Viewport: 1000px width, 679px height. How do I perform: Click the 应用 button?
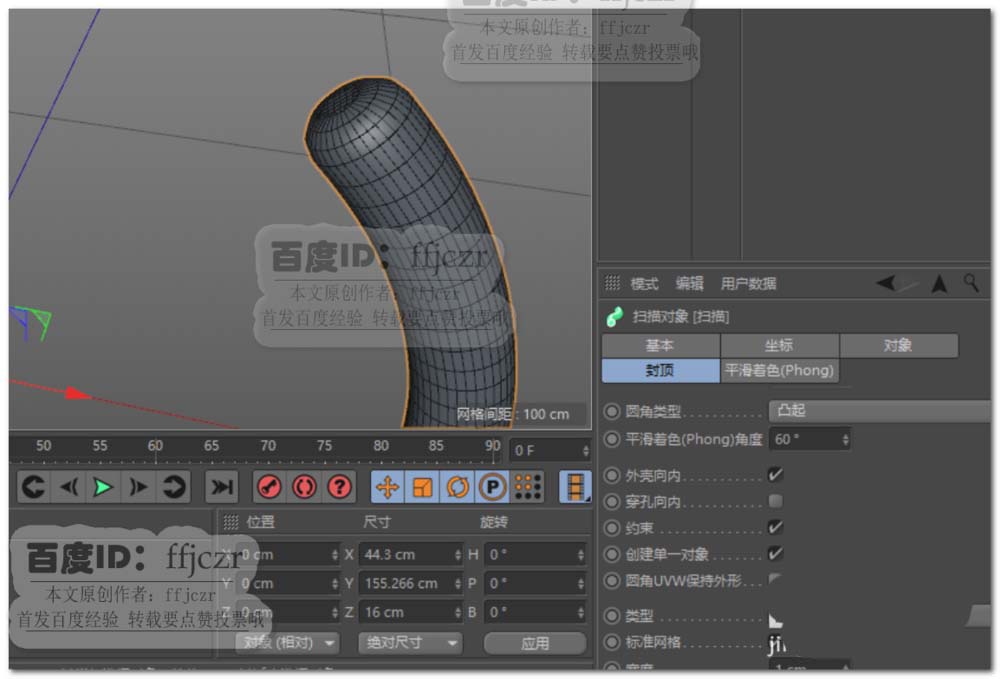tap(534, 643)
